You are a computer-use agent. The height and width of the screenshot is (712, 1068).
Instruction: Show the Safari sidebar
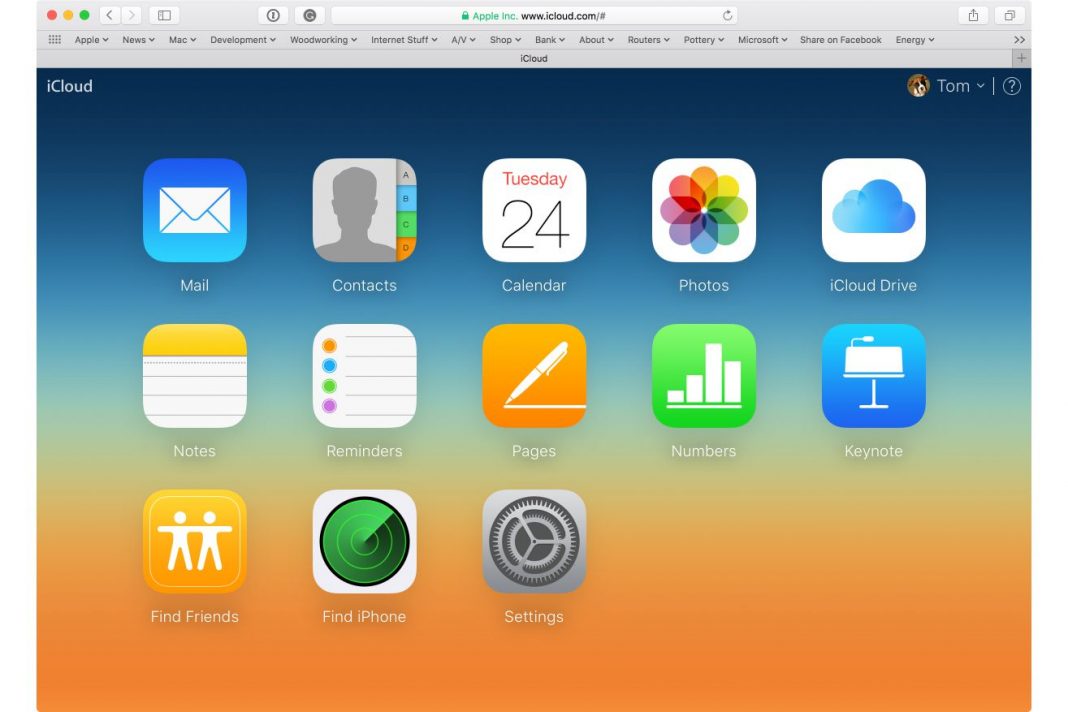164,15
